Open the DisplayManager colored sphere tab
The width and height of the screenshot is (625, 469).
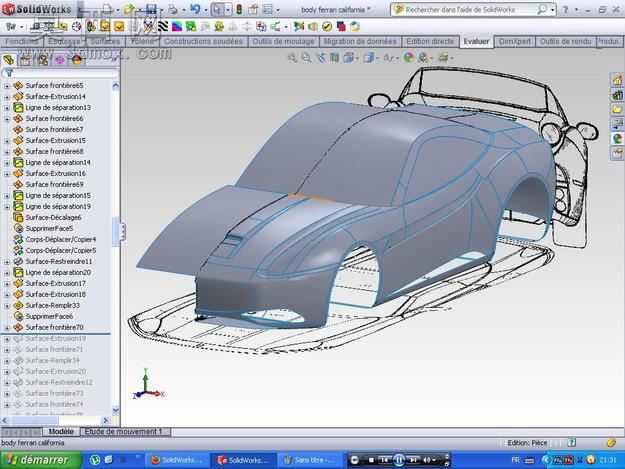point(77,60)
